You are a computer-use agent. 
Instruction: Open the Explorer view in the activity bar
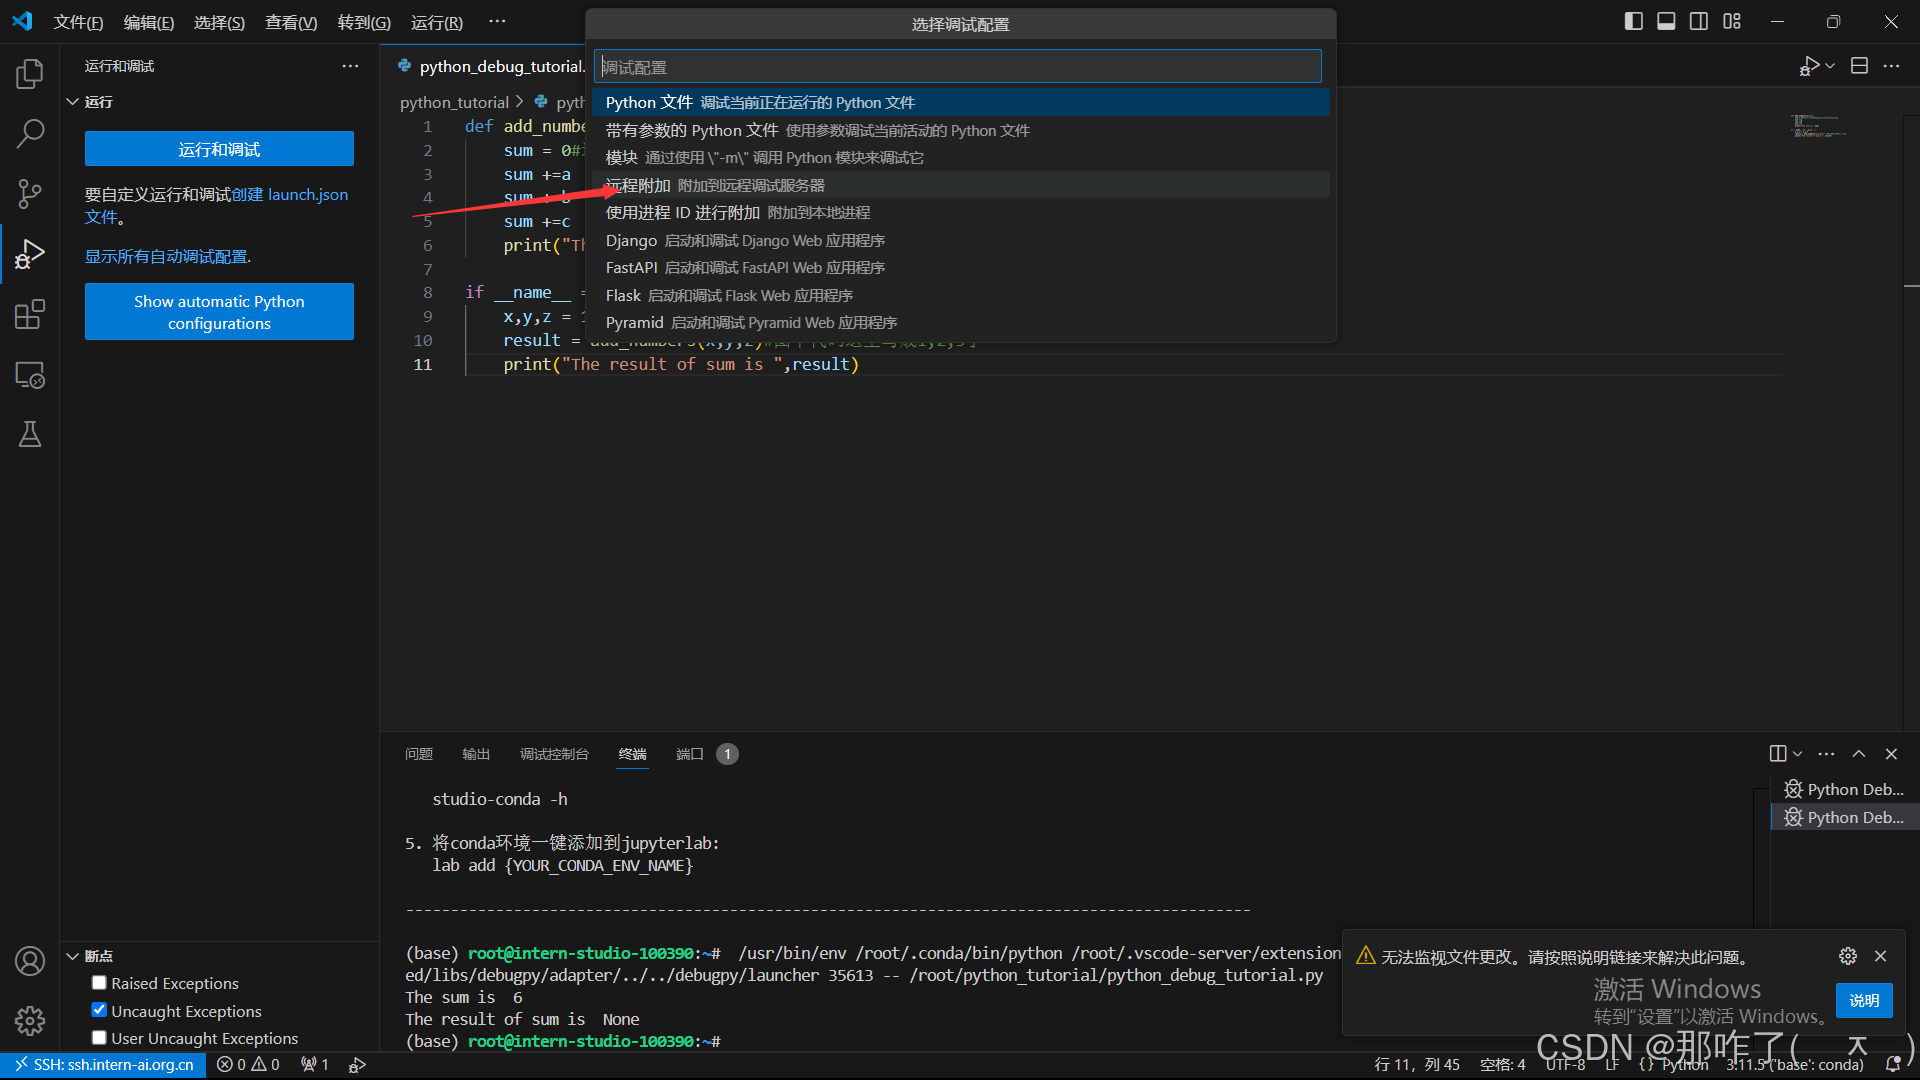point(29,73)
